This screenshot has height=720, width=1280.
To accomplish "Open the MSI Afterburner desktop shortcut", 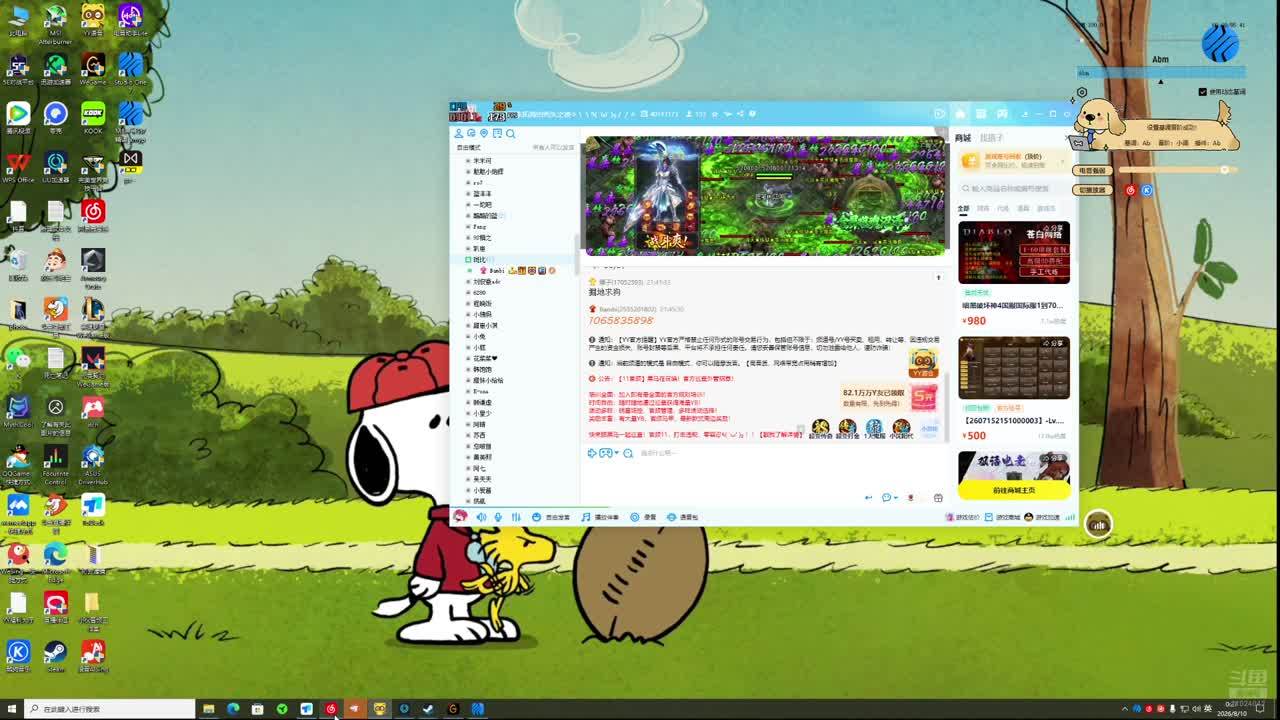I will (x=55, y=22).
